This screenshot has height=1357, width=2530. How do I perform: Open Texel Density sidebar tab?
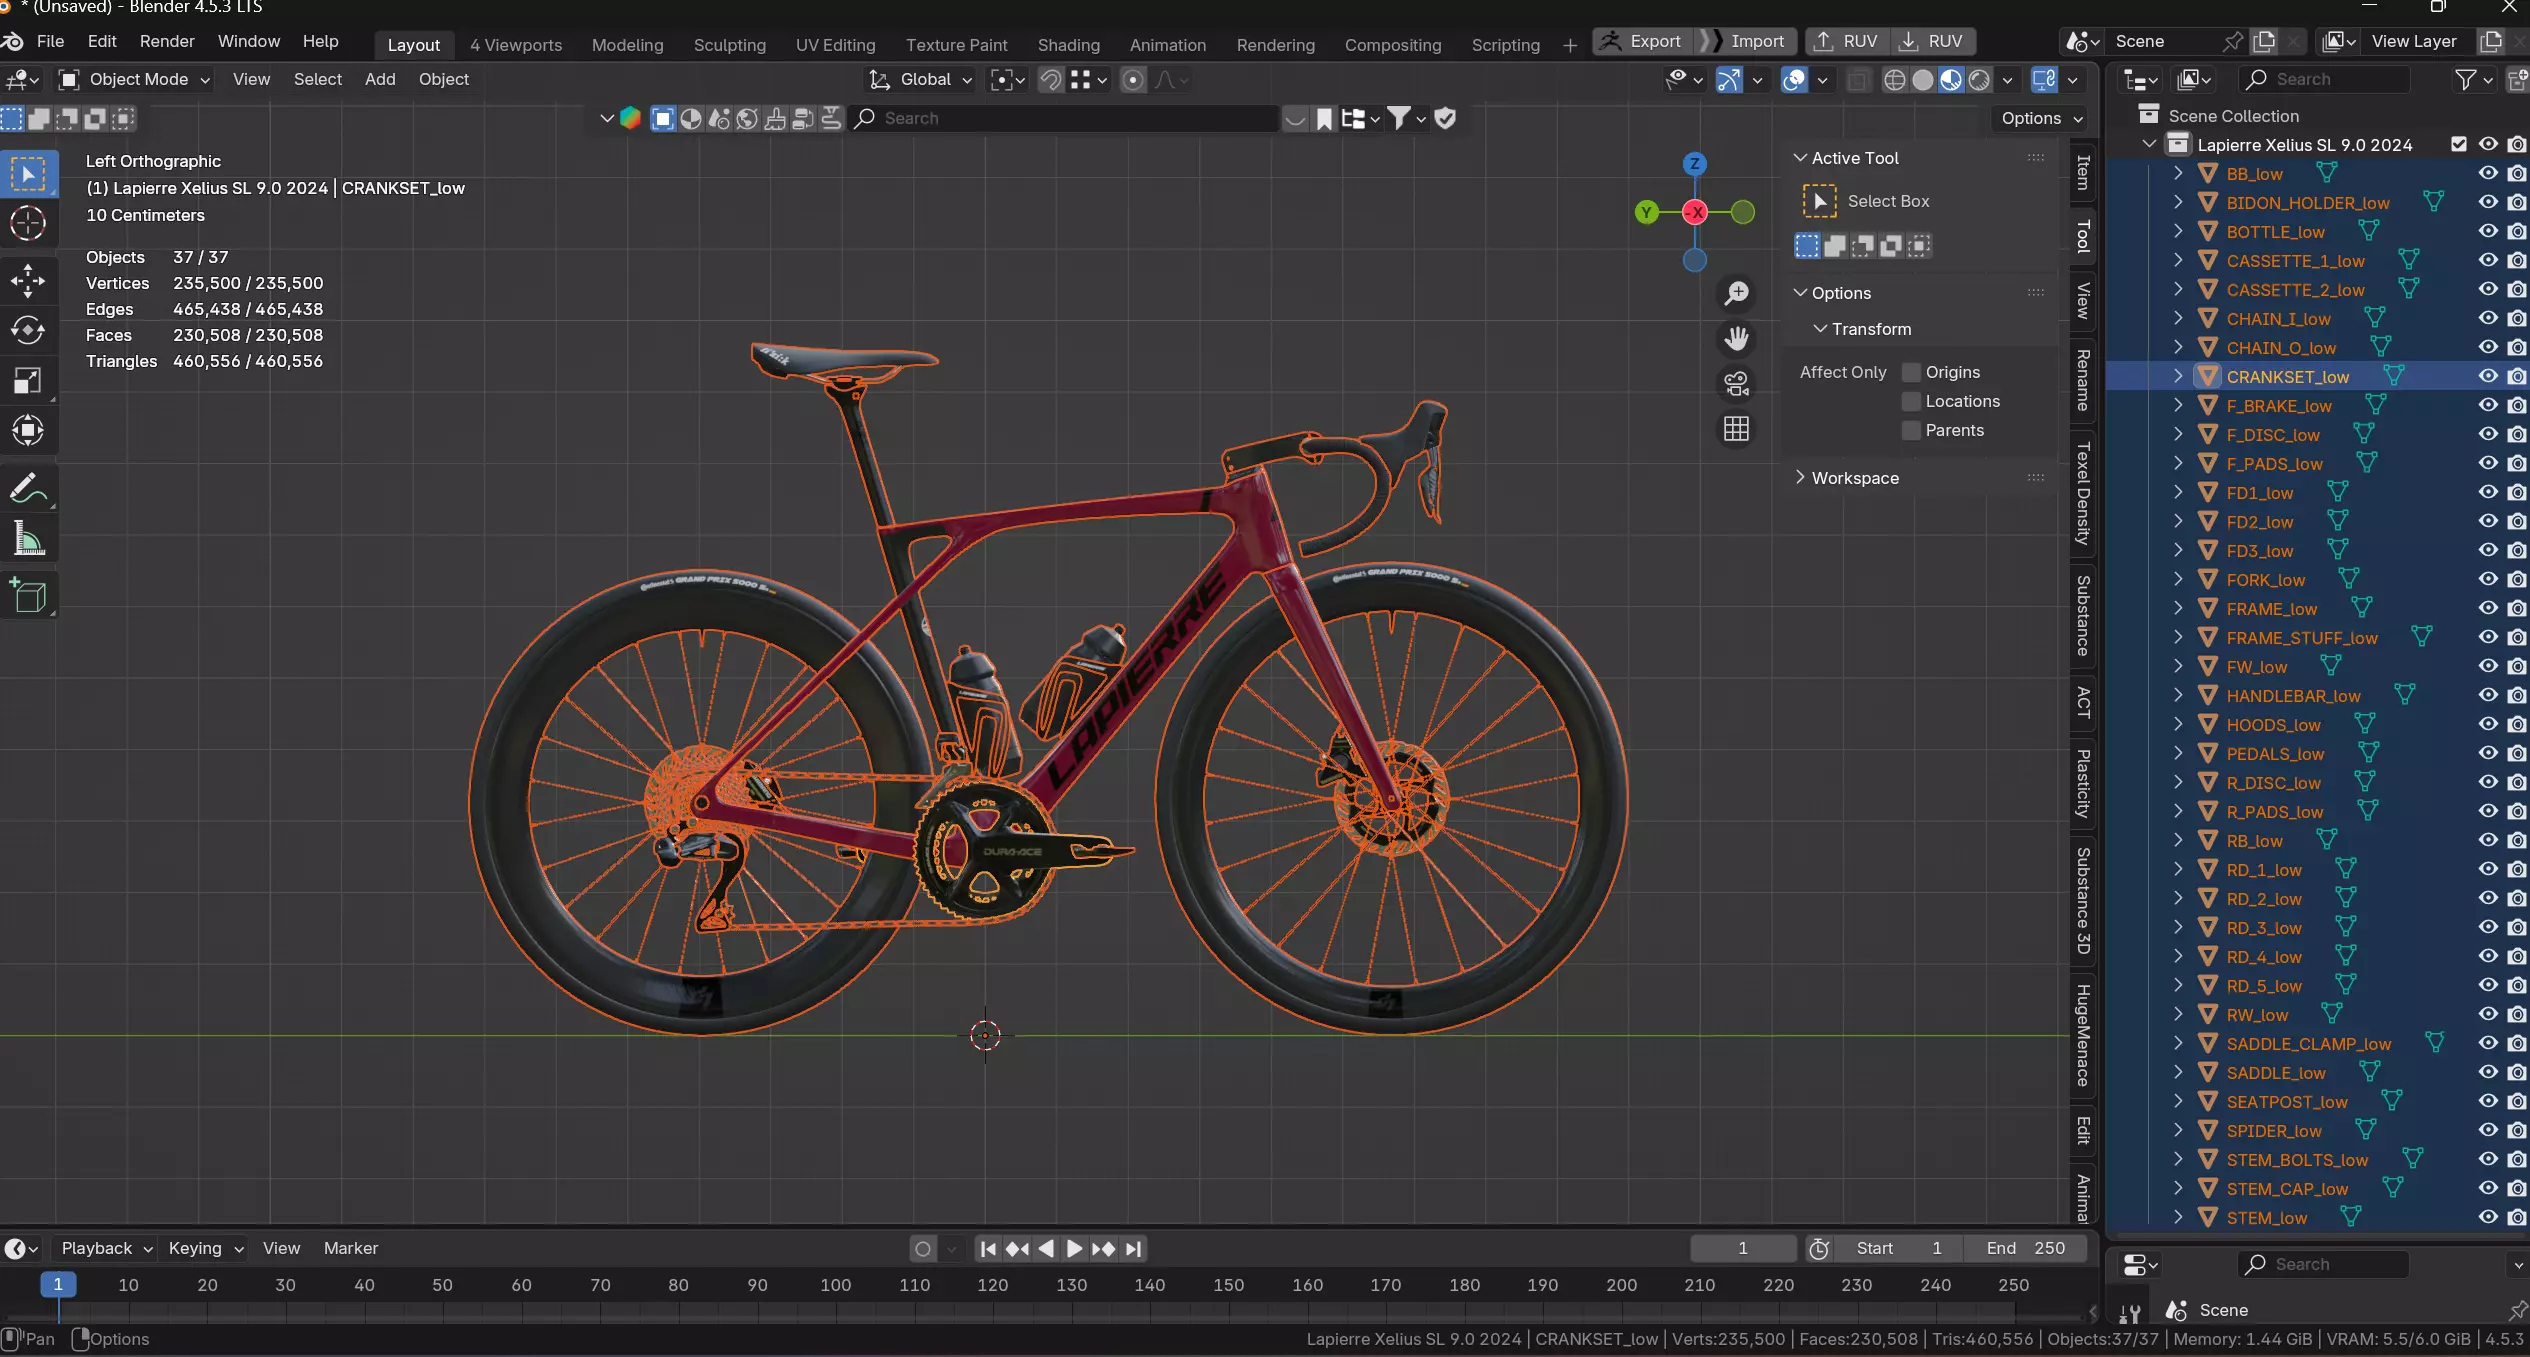pyautogui.click(x=2083, y=494)
